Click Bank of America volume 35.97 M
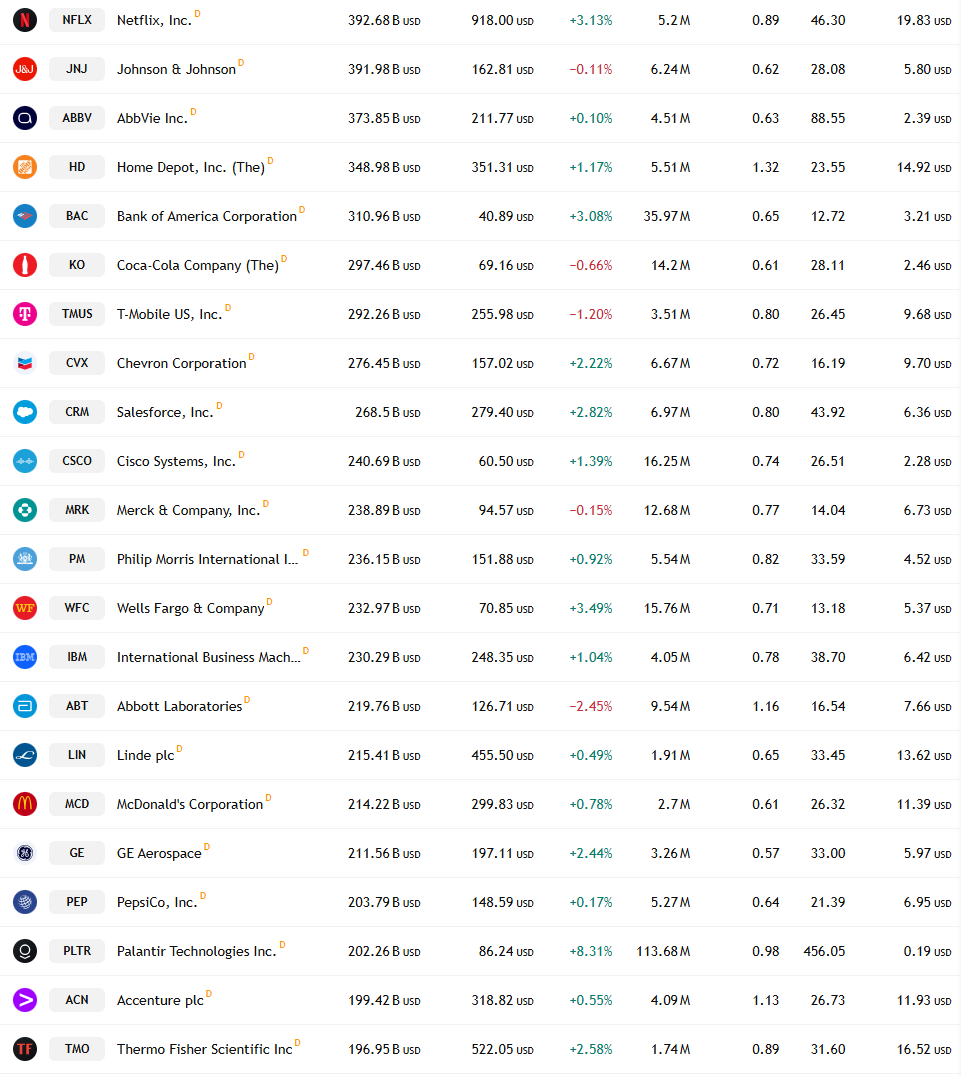 click(x=667, y=216)
